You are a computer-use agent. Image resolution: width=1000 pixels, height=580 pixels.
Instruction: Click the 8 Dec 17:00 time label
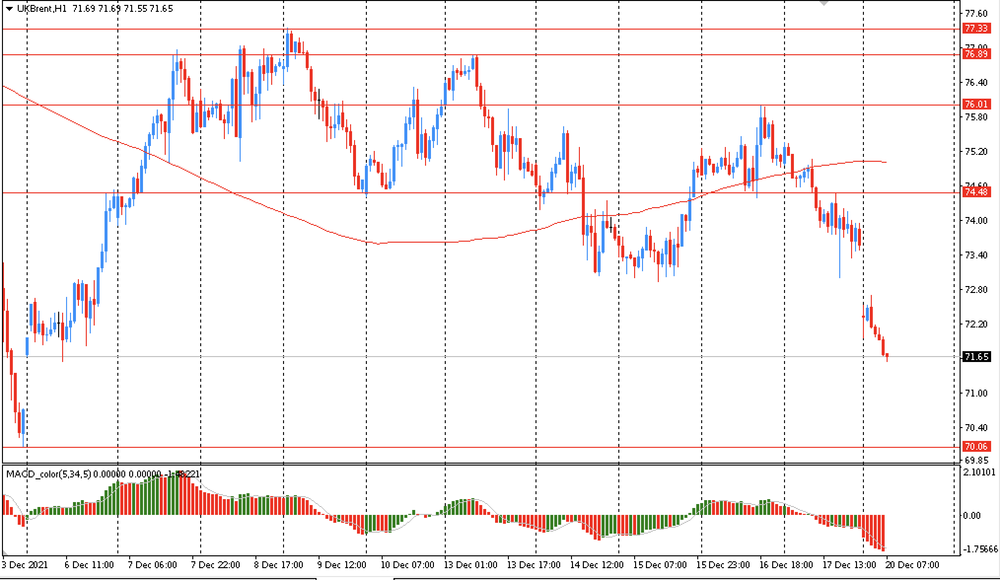click(279, 565)
